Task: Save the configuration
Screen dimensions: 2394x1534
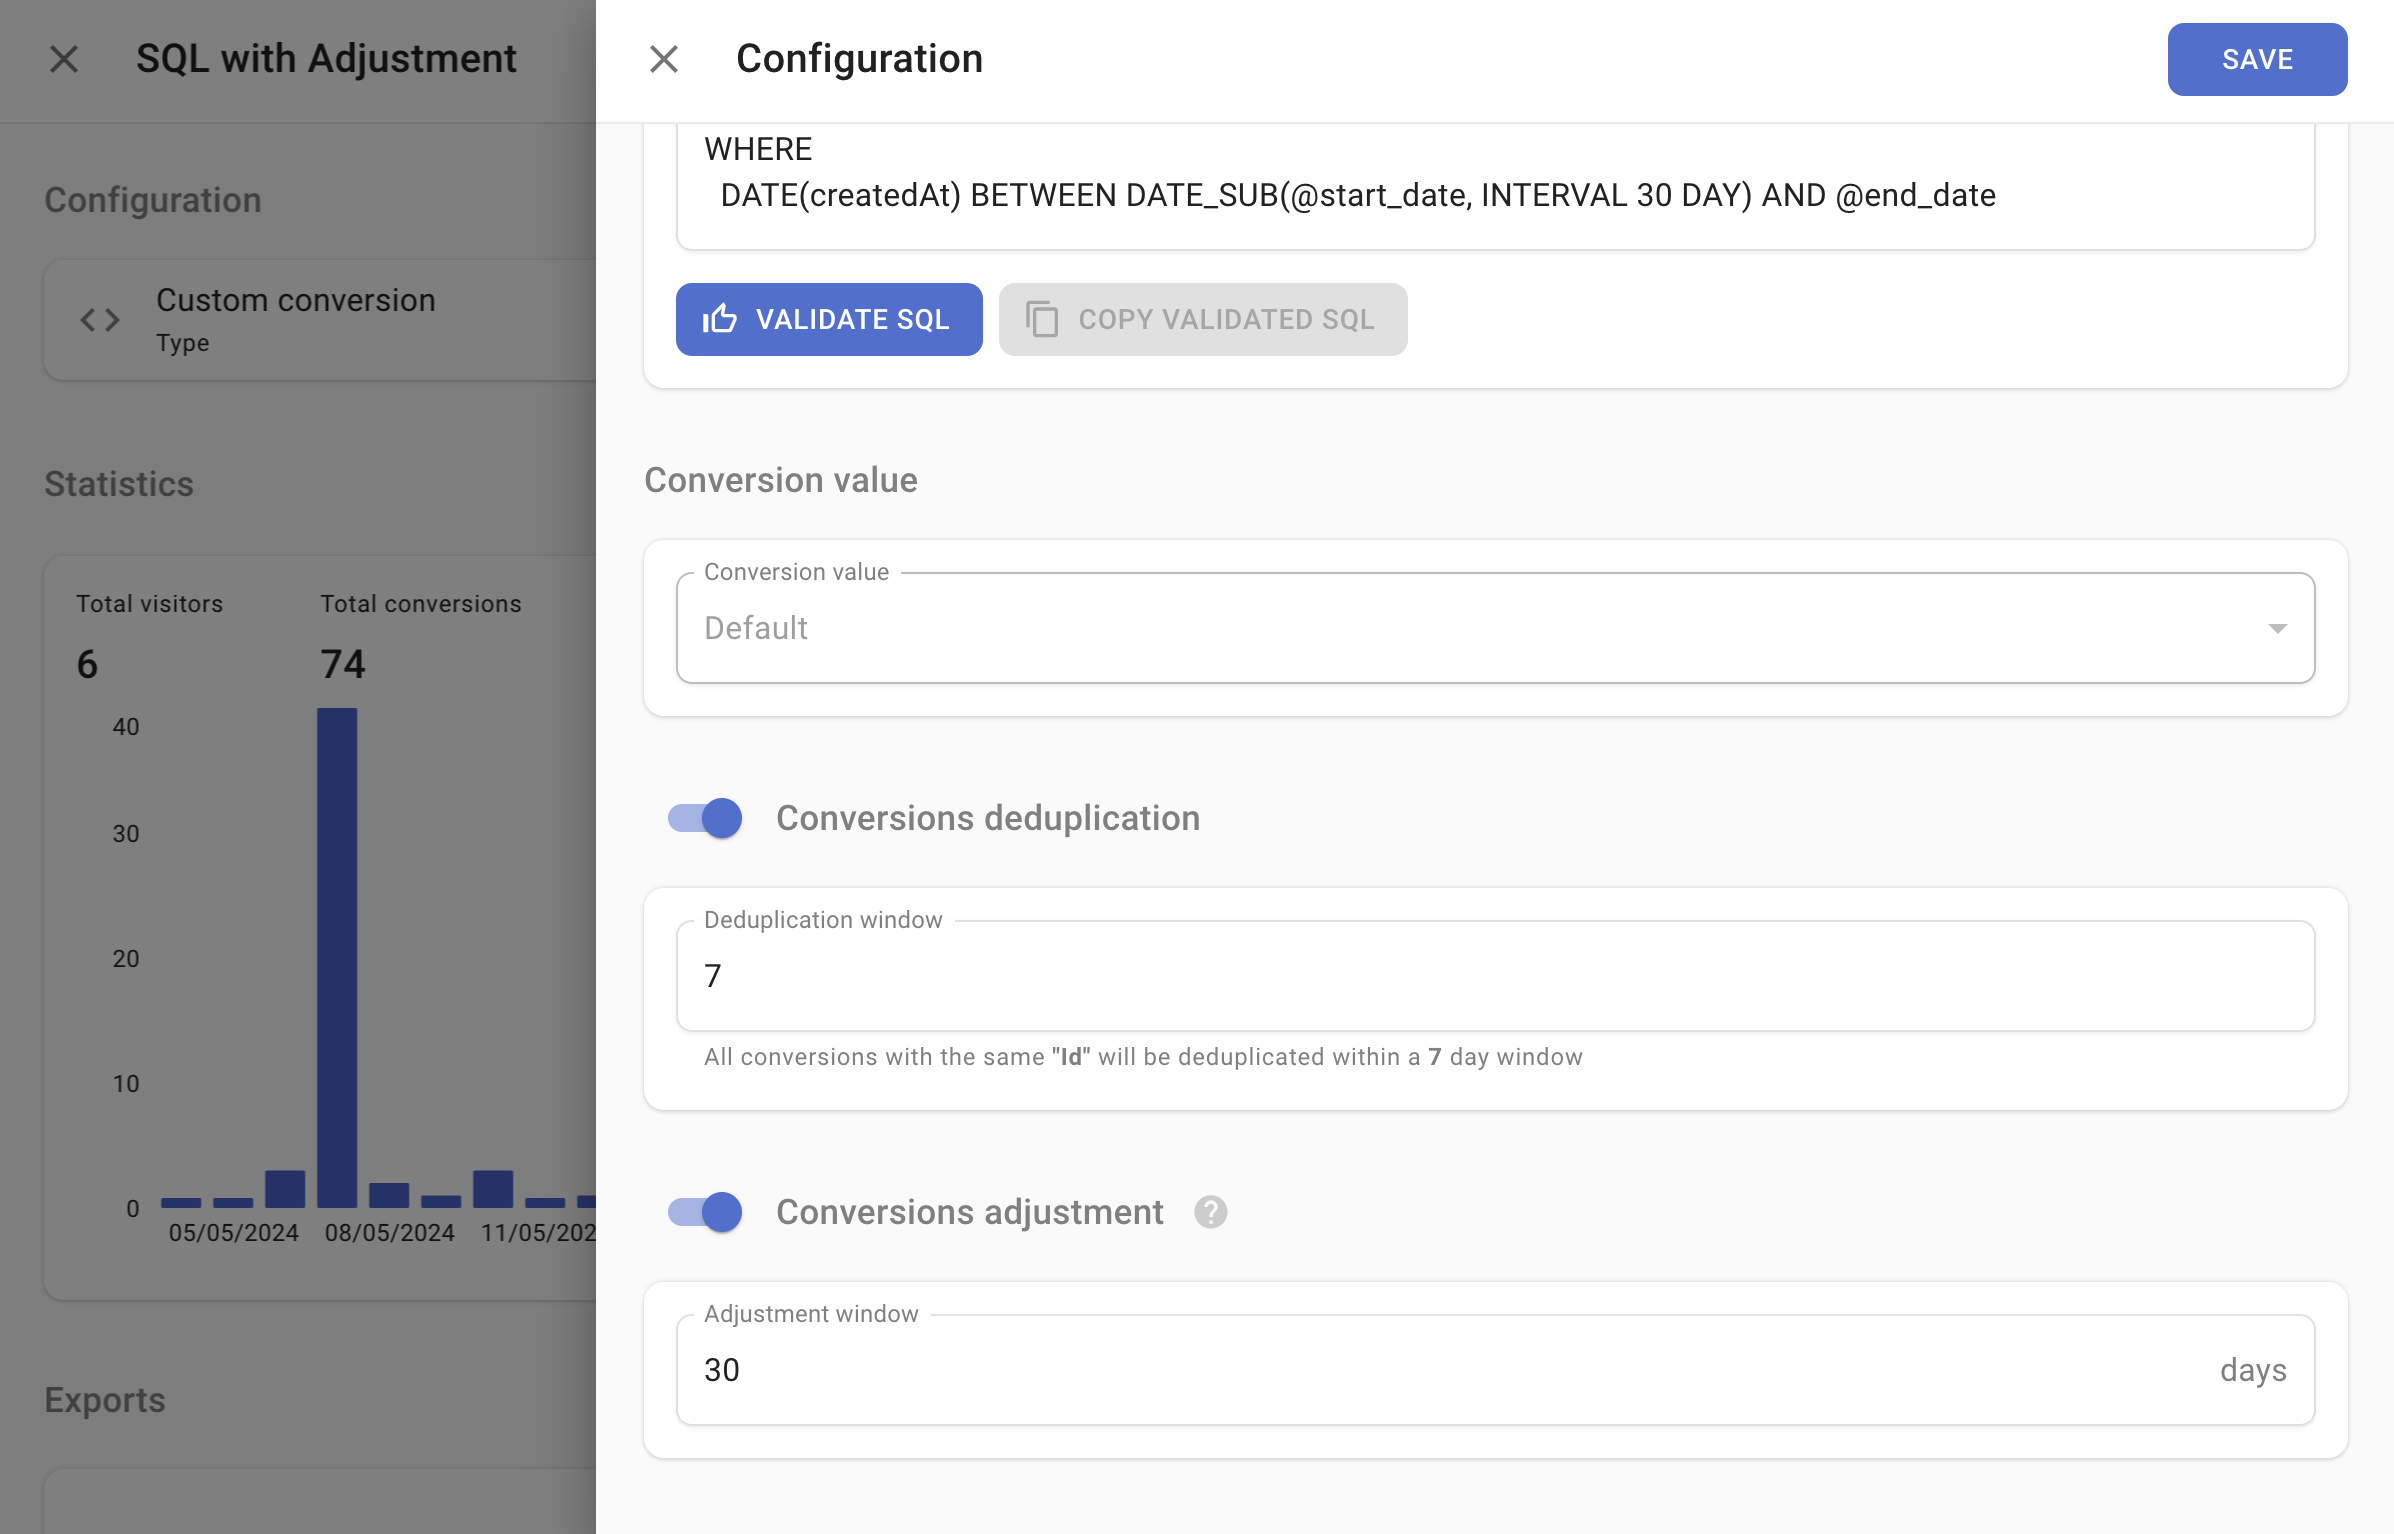Action: [2257, 59]
